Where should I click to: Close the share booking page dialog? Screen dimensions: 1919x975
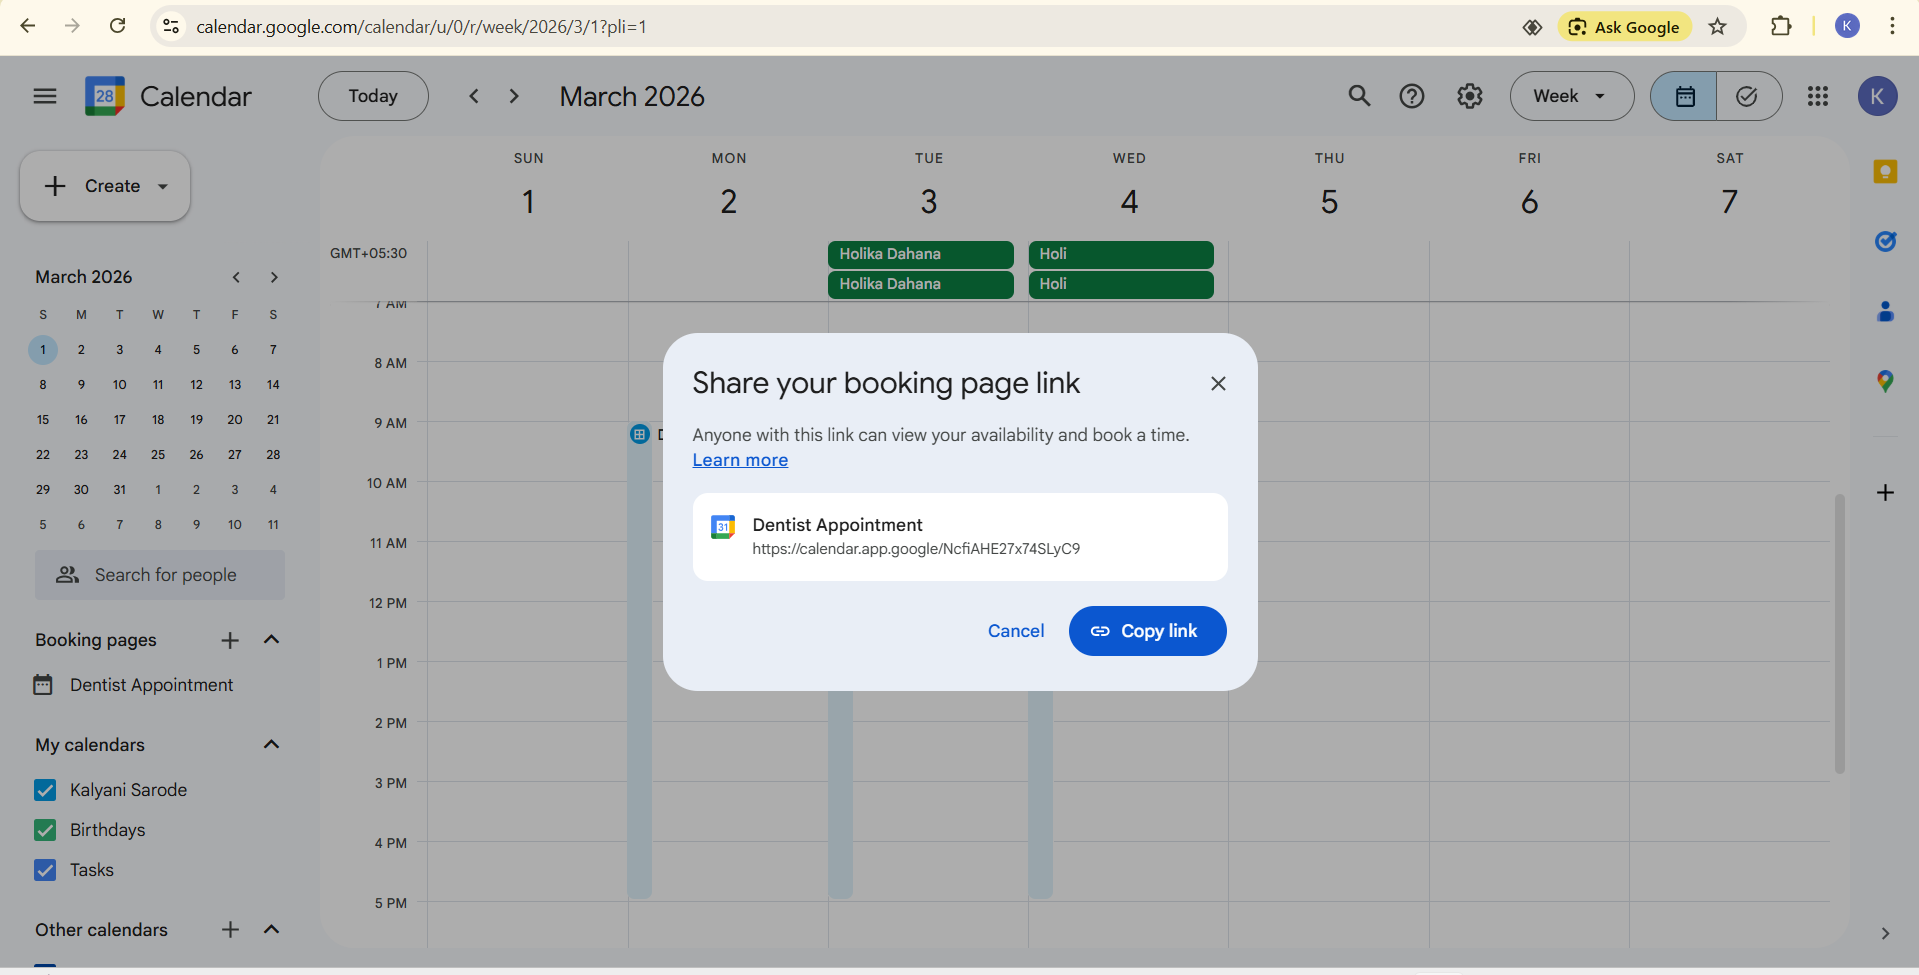[x=1217, y=384]
